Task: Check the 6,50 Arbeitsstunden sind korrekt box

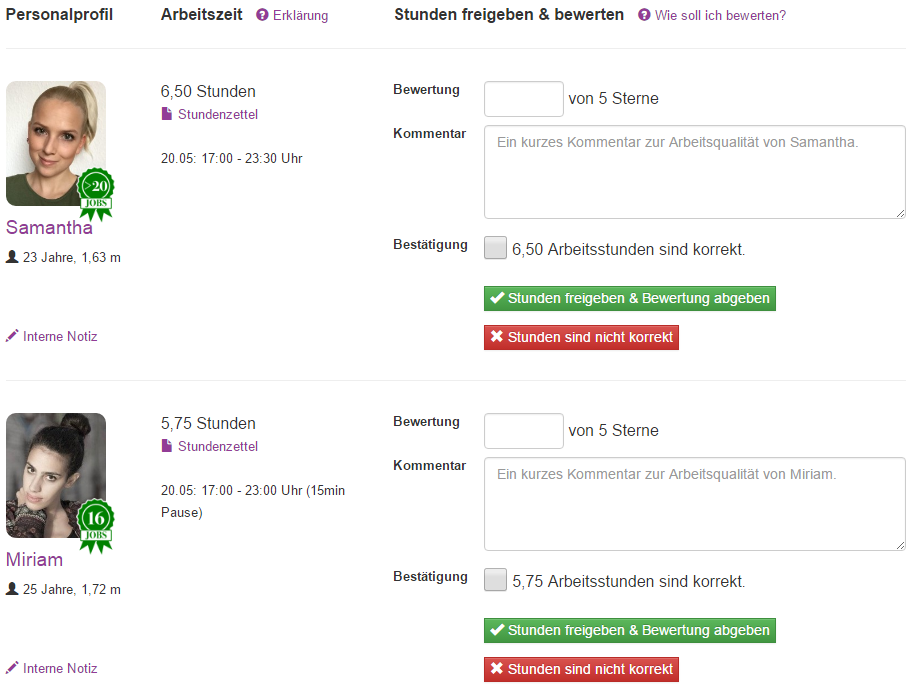Action: tap(496, 248)
